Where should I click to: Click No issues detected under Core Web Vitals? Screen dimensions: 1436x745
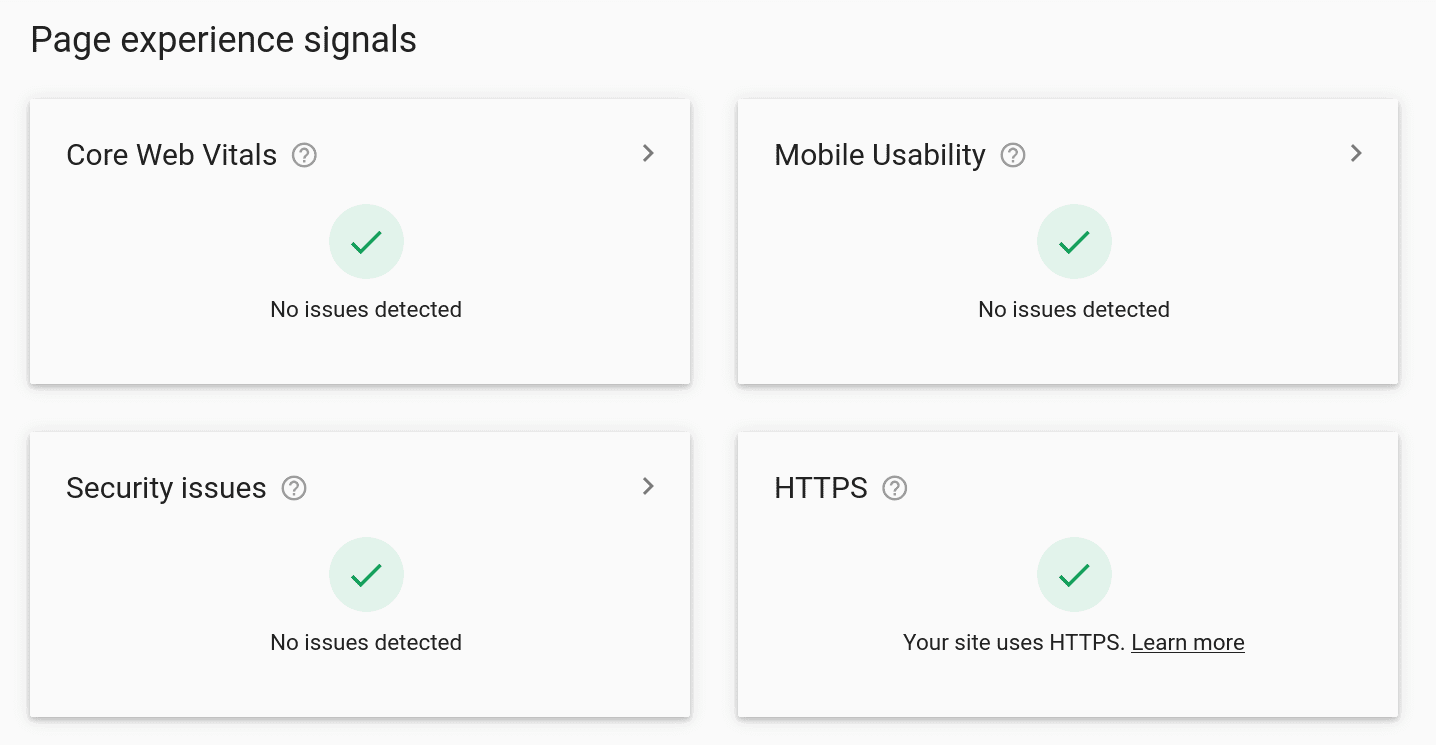coord(366,309)
